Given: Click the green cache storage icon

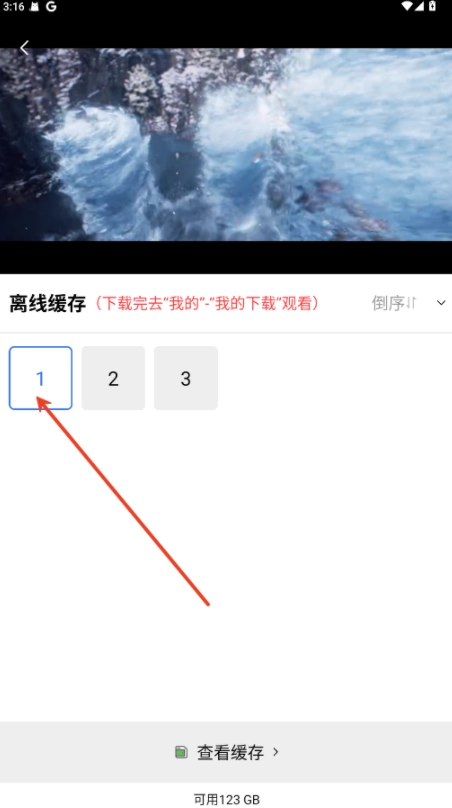Looking at the screenshot, I should (x=180, y=752).
